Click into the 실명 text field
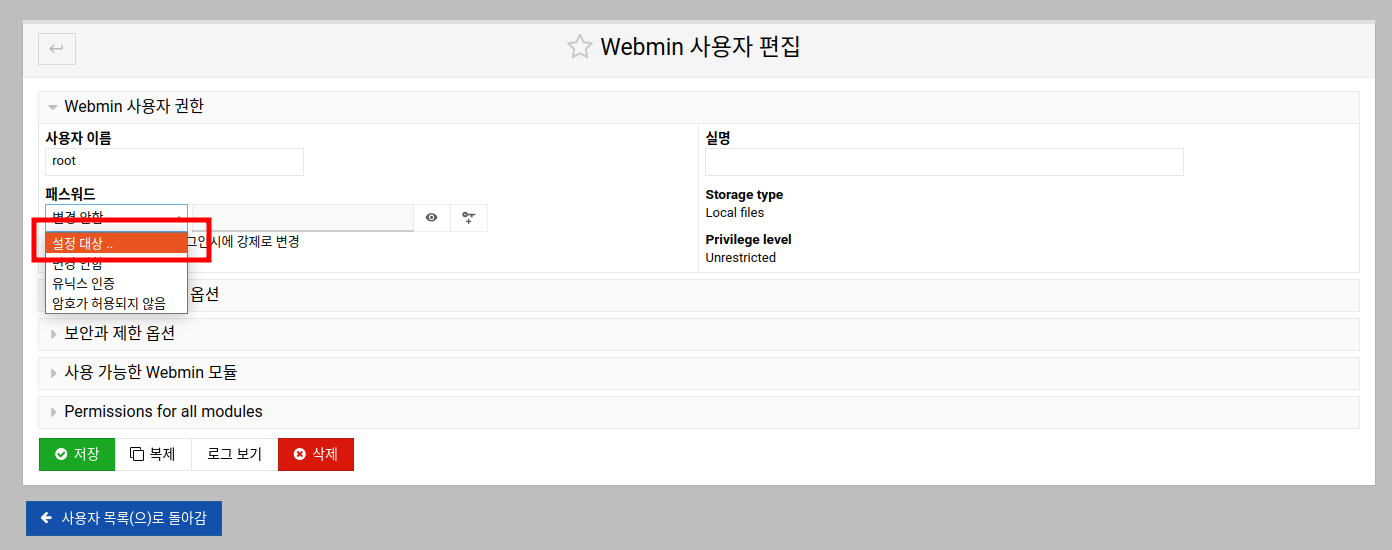The image size is (1392, 550). (x=944, y=162)
